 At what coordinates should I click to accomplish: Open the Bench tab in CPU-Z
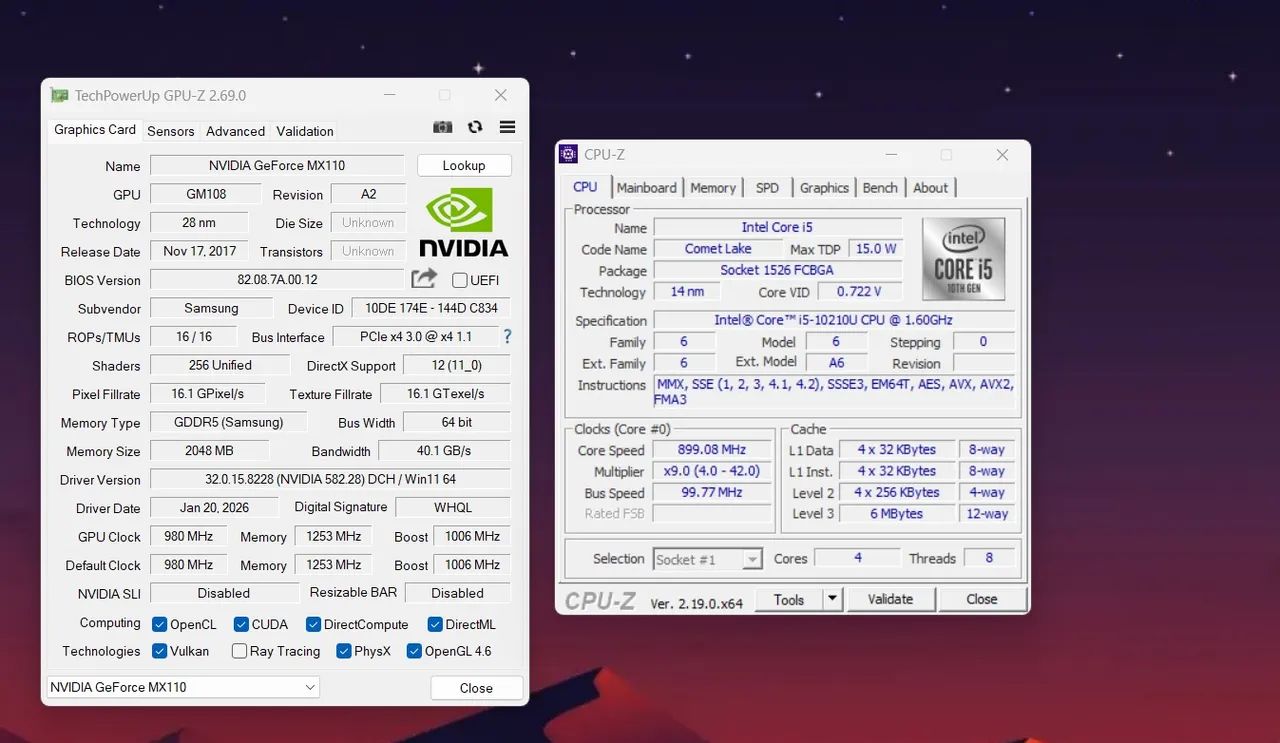[x=880, y=187]
